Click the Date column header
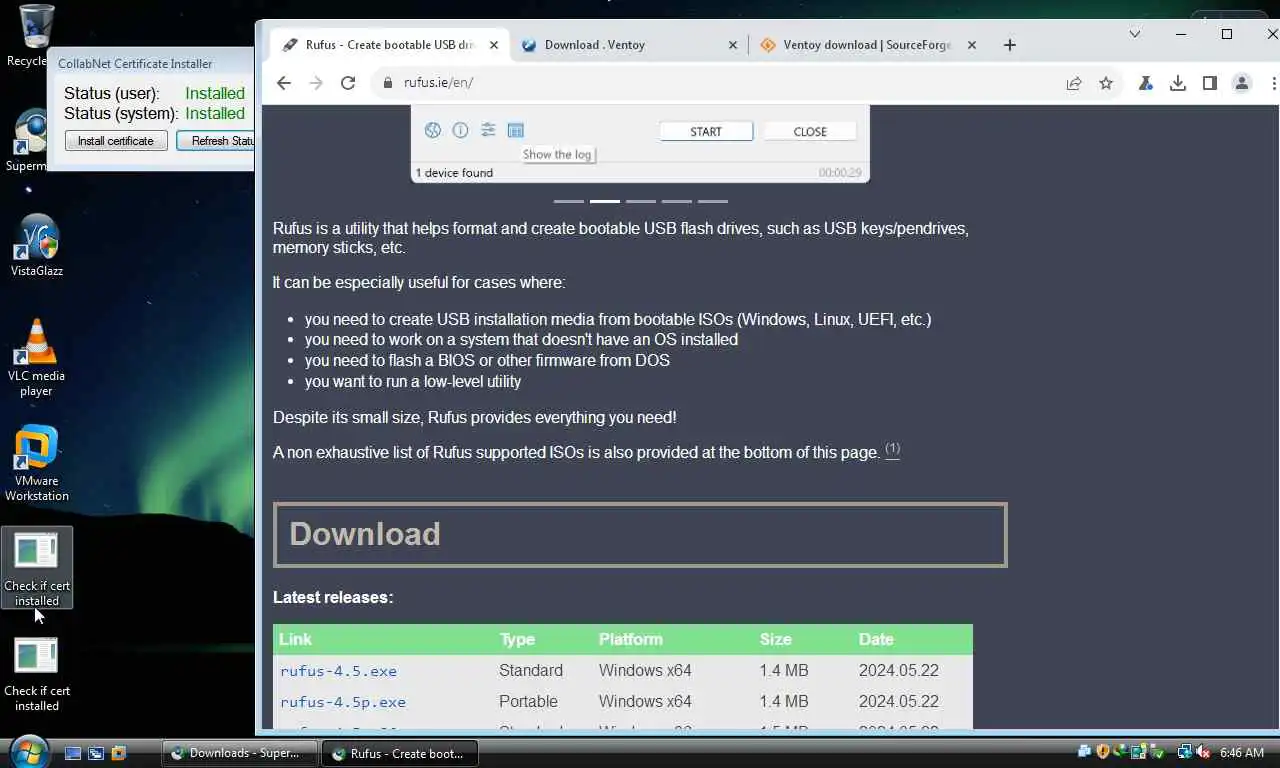This screenshot has height=768, width=1280. click(x=876, y=639)
